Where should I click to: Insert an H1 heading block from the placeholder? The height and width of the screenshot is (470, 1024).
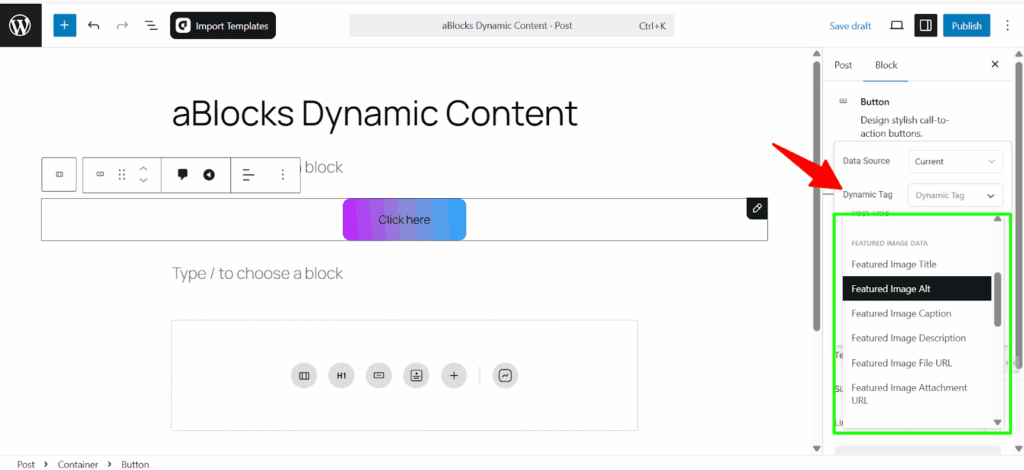point(341,375)
